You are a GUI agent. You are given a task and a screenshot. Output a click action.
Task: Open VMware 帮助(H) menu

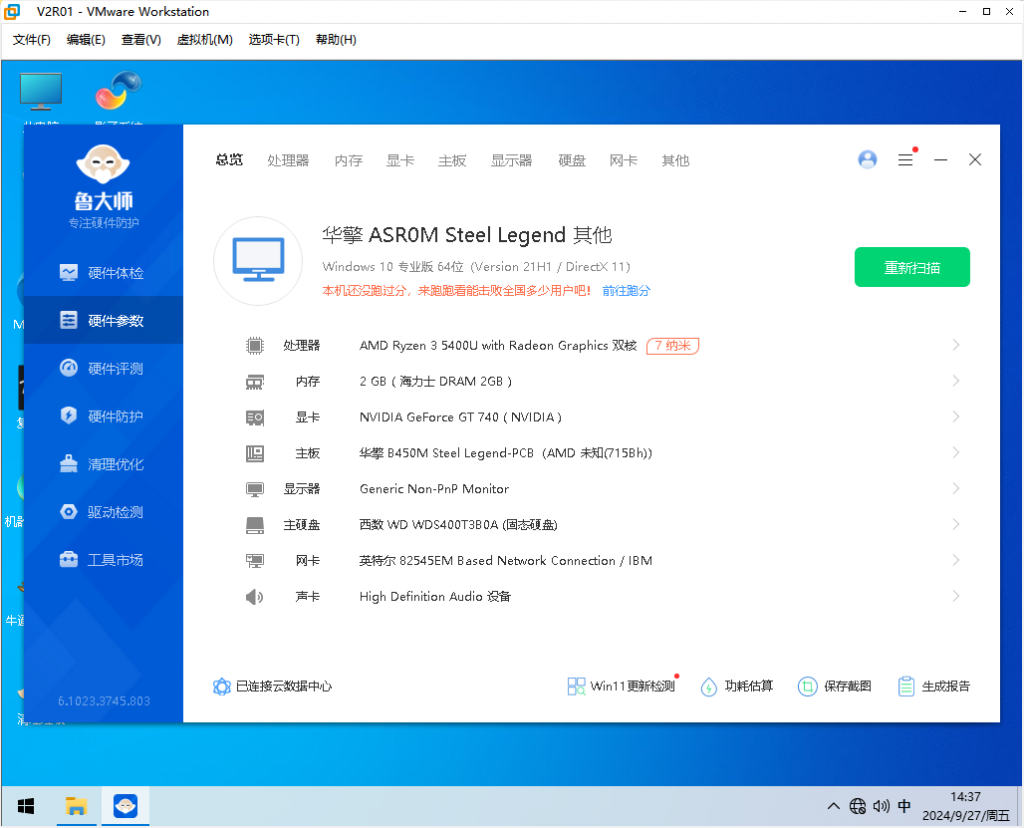(336, 40)
